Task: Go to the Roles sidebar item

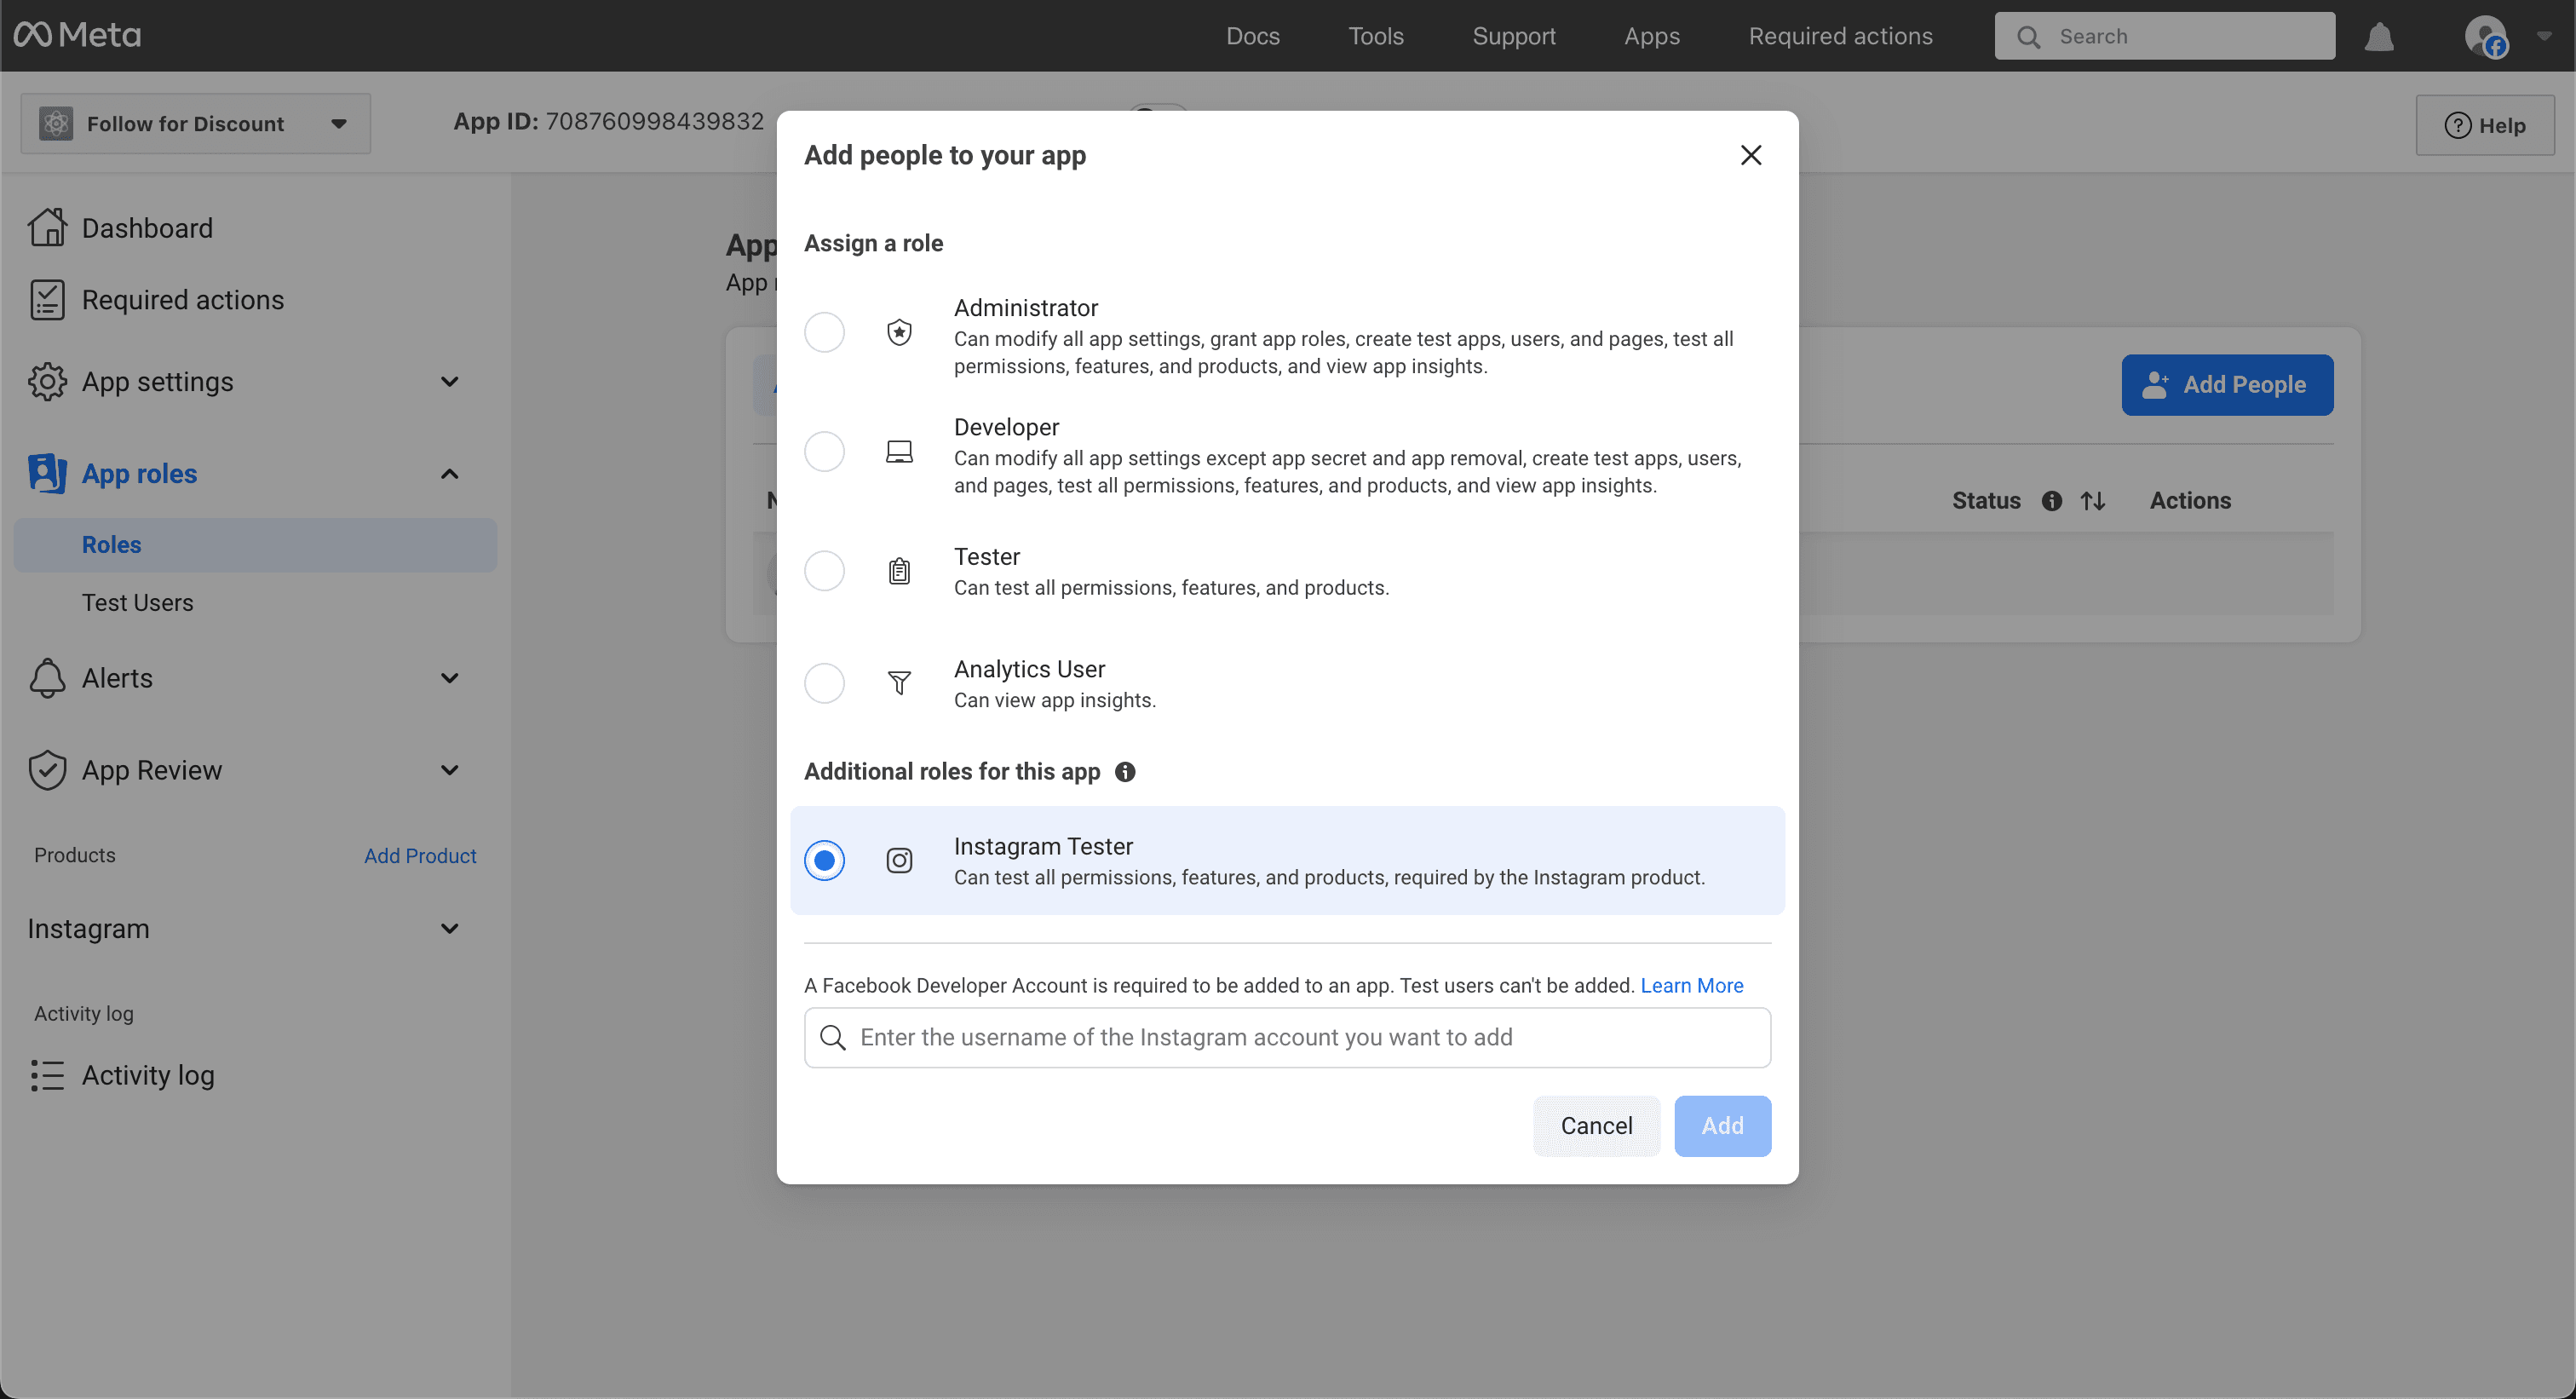Action: tap(255, 545)
